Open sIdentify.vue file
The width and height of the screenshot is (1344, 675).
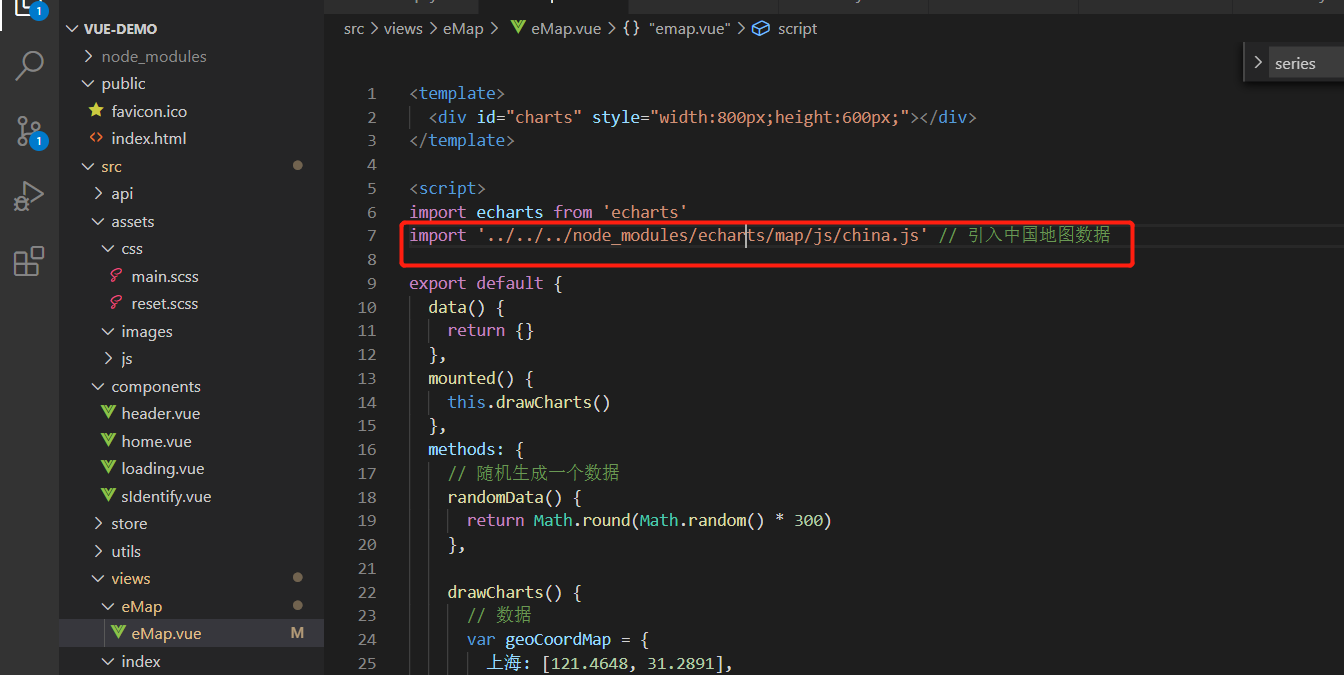point(166,496)
